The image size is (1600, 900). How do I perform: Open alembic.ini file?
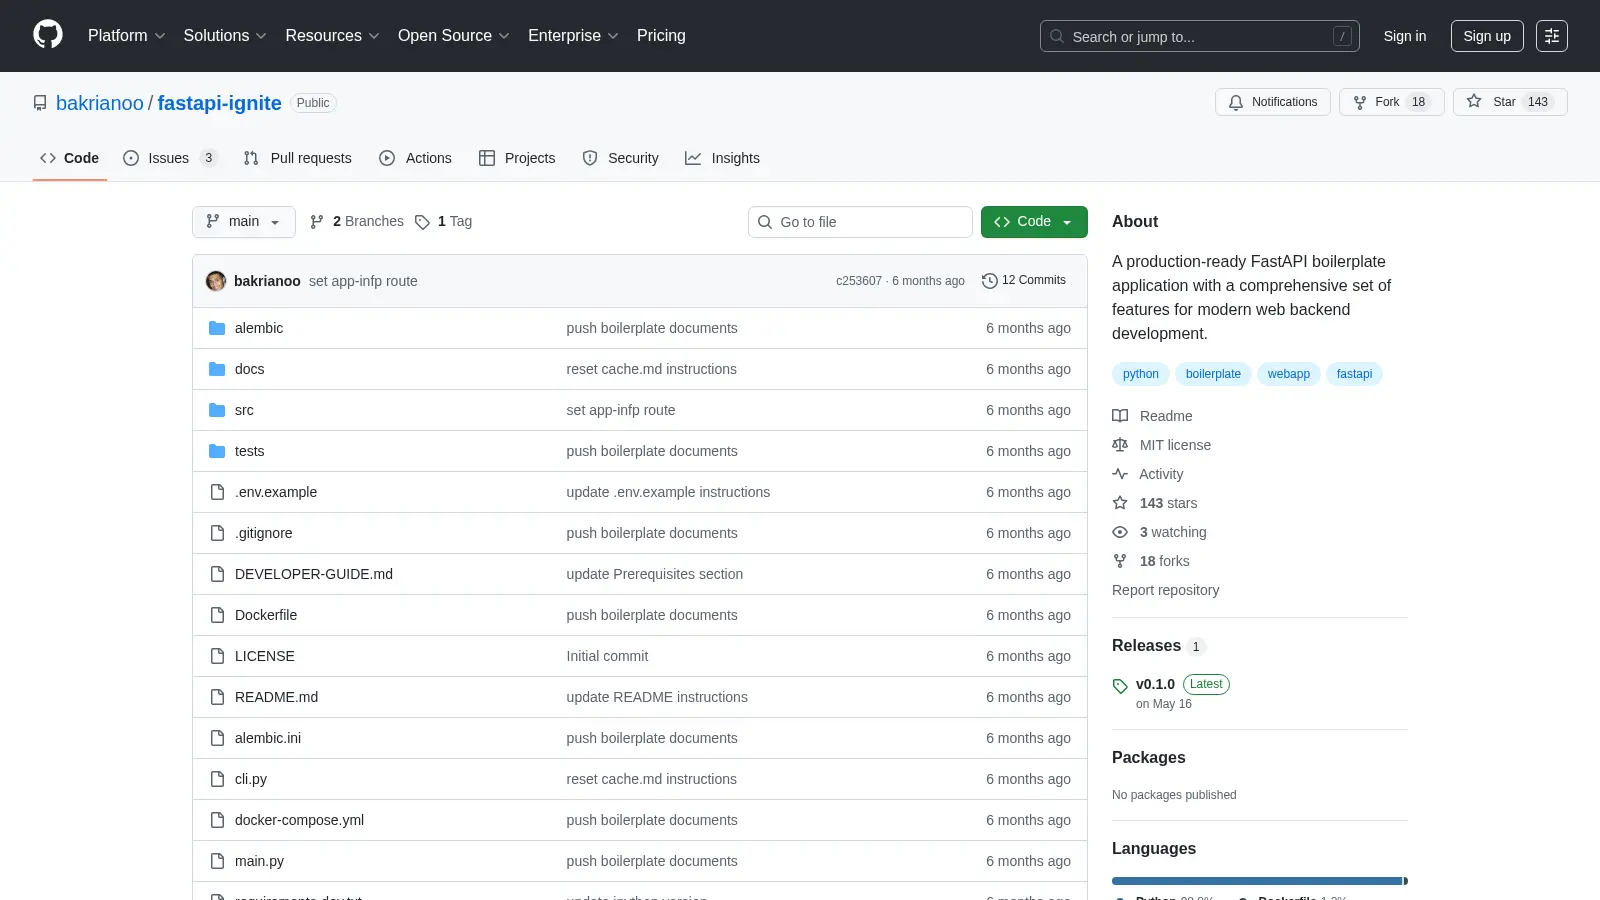click(268, 738)
